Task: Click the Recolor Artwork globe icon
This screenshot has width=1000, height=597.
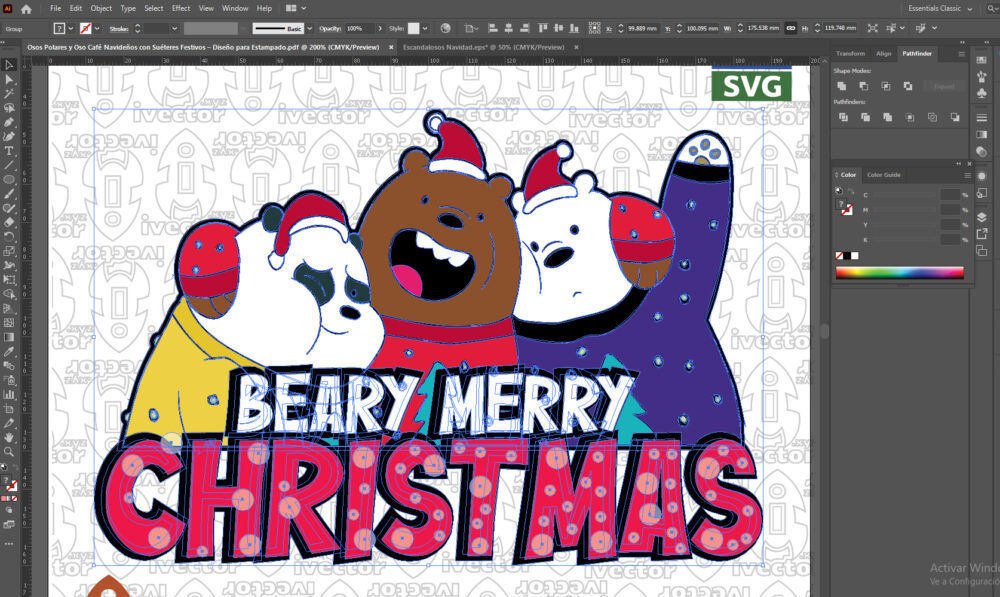Action: click(445, 28)
